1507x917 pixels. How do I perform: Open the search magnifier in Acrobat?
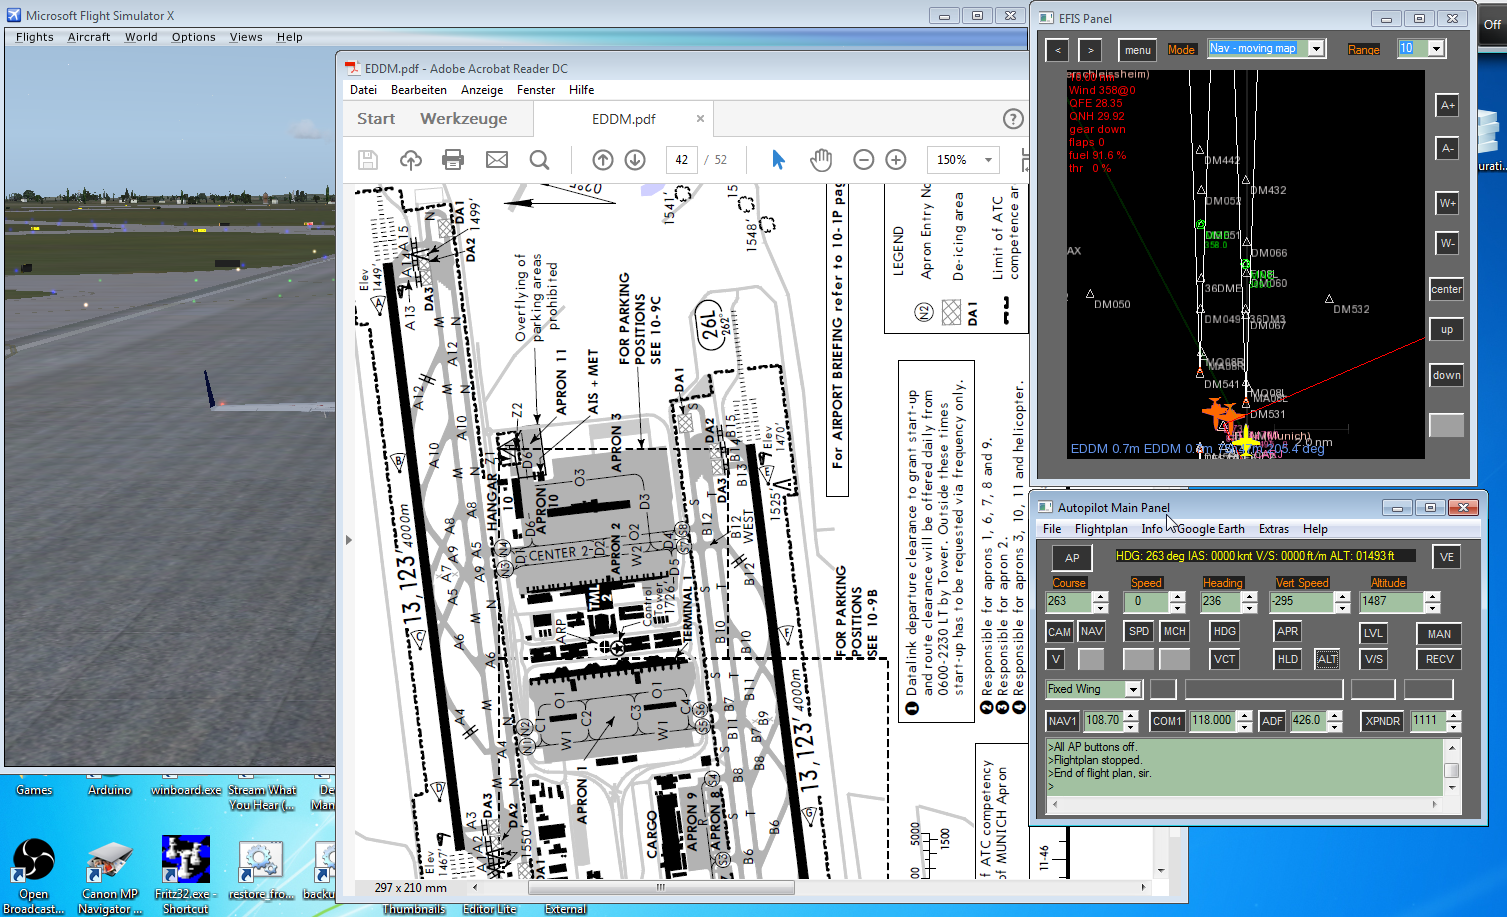(539, 160)
